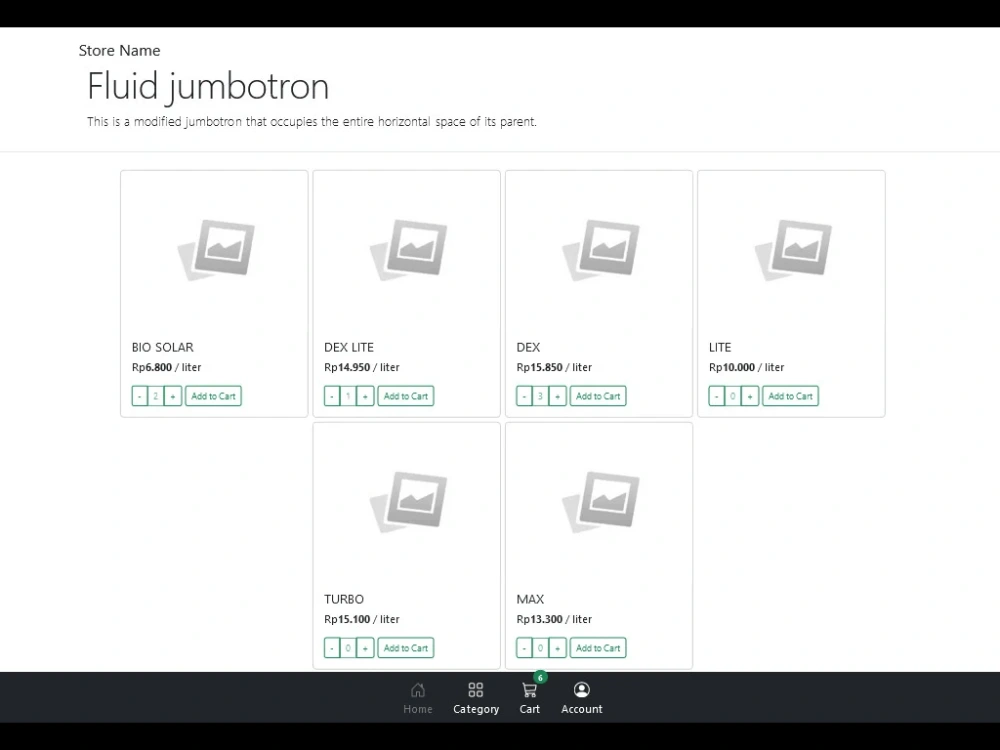Image resolution: width=1000 pixels, height=750 pixels.
Task: Open the MAX product image
Action: click(x=600, y=502)
